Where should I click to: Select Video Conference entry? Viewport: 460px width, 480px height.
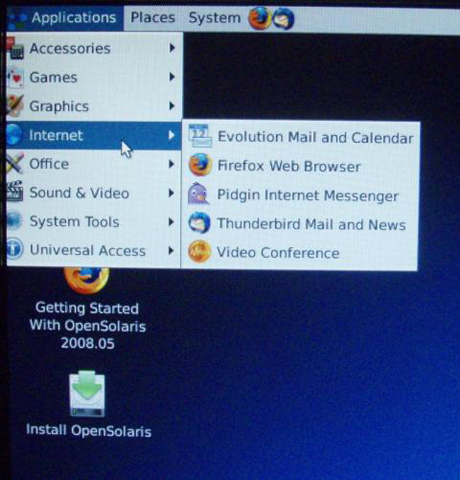[300, 252]
